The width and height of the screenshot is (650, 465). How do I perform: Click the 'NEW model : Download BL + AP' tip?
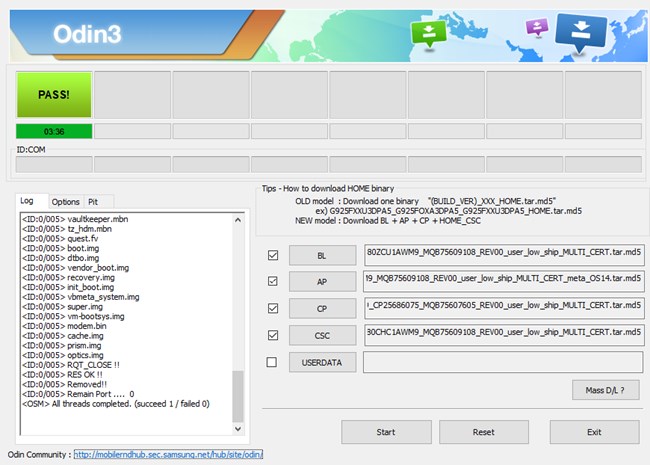[388, 220]
